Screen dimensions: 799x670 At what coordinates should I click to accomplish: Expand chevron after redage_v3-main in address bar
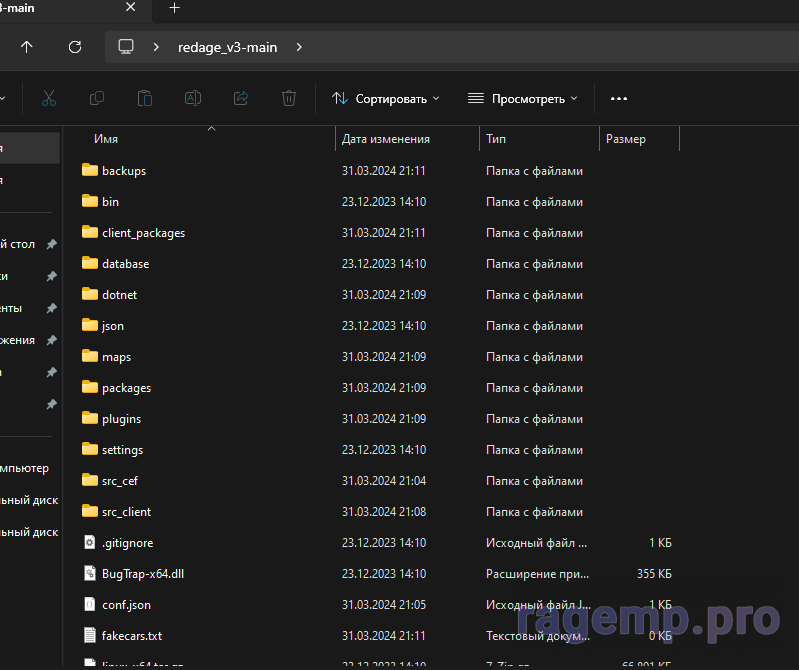coord(299,47)
